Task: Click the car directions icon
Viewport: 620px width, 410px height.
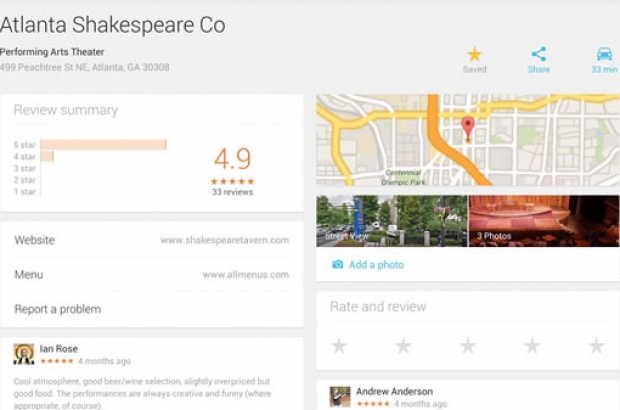Action: pos(604,54)
